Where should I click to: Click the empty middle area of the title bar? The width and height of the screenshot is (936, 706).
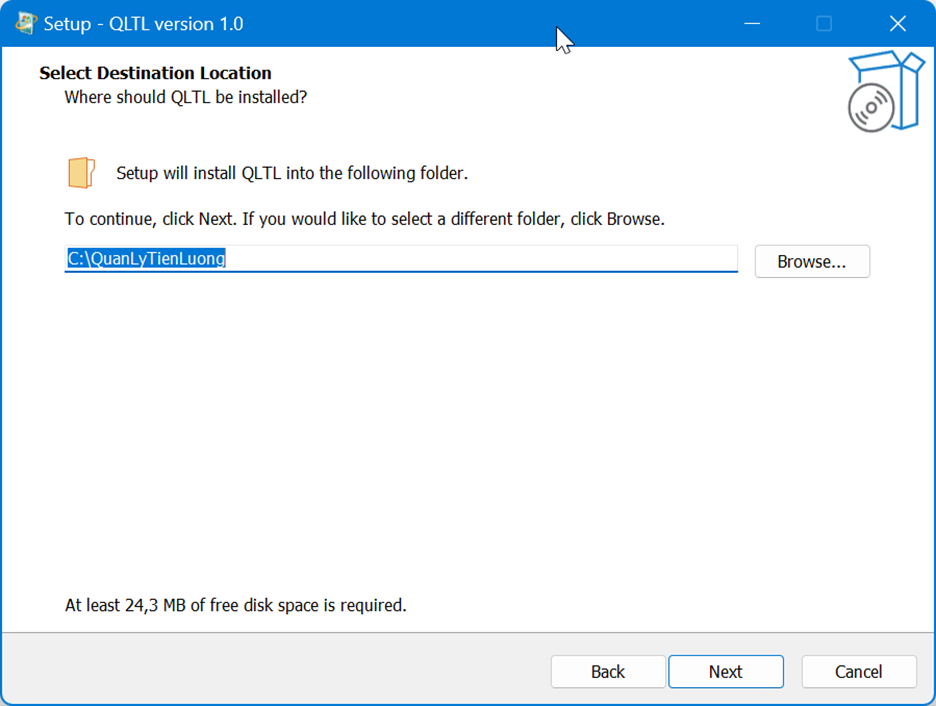pos(450,23)
